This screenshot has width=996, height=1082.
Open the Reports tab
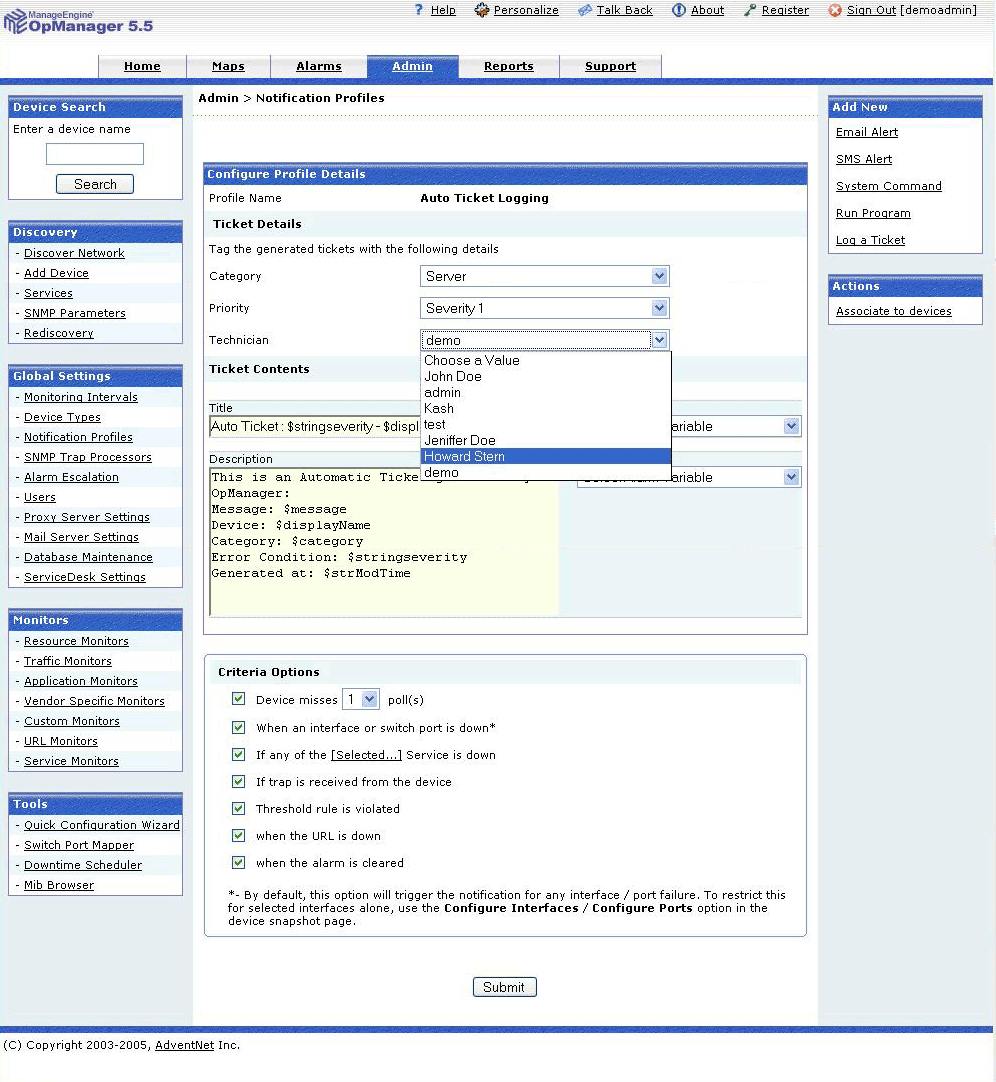coord(509,66)
